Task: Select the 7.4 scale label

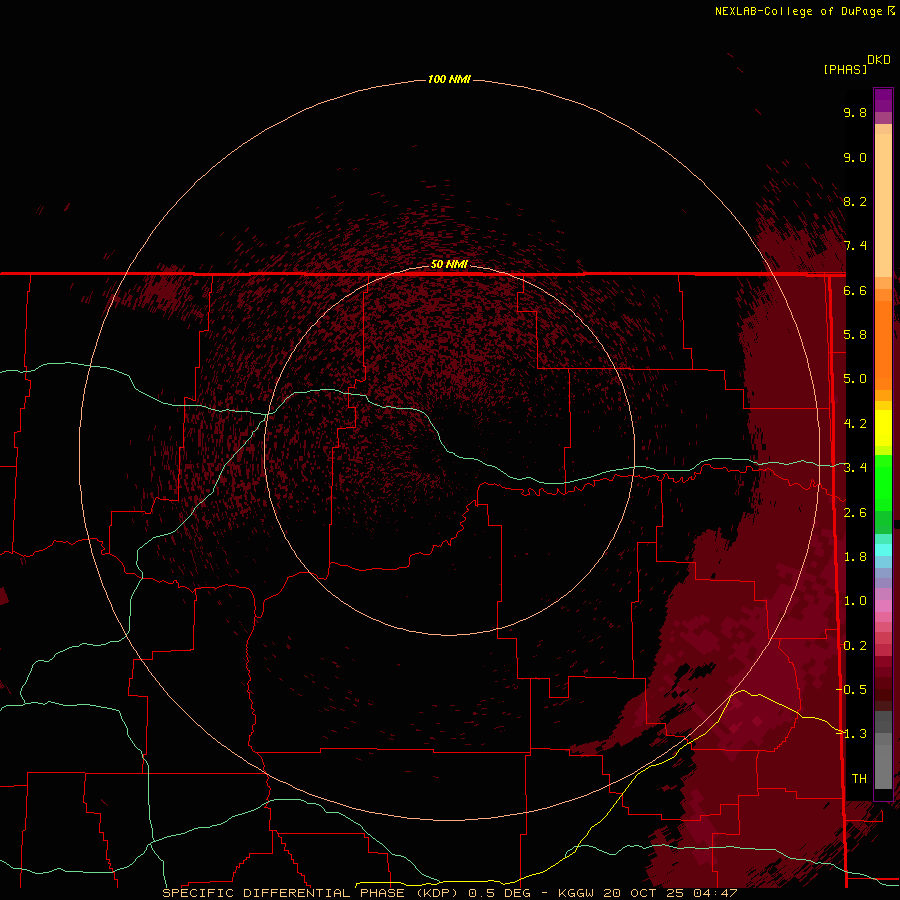Action: [x=855, y=246]
